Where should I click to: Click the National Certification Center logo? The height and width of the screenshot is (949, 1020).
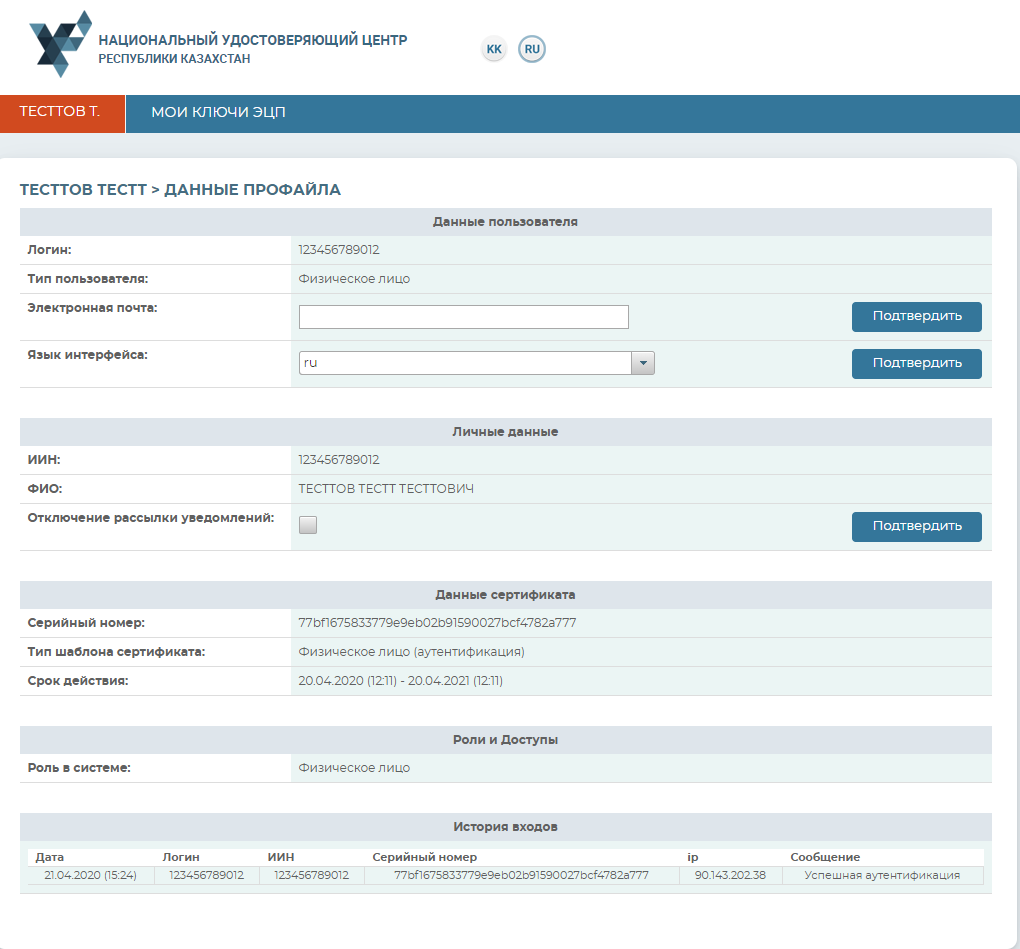(x=60, y=45)
